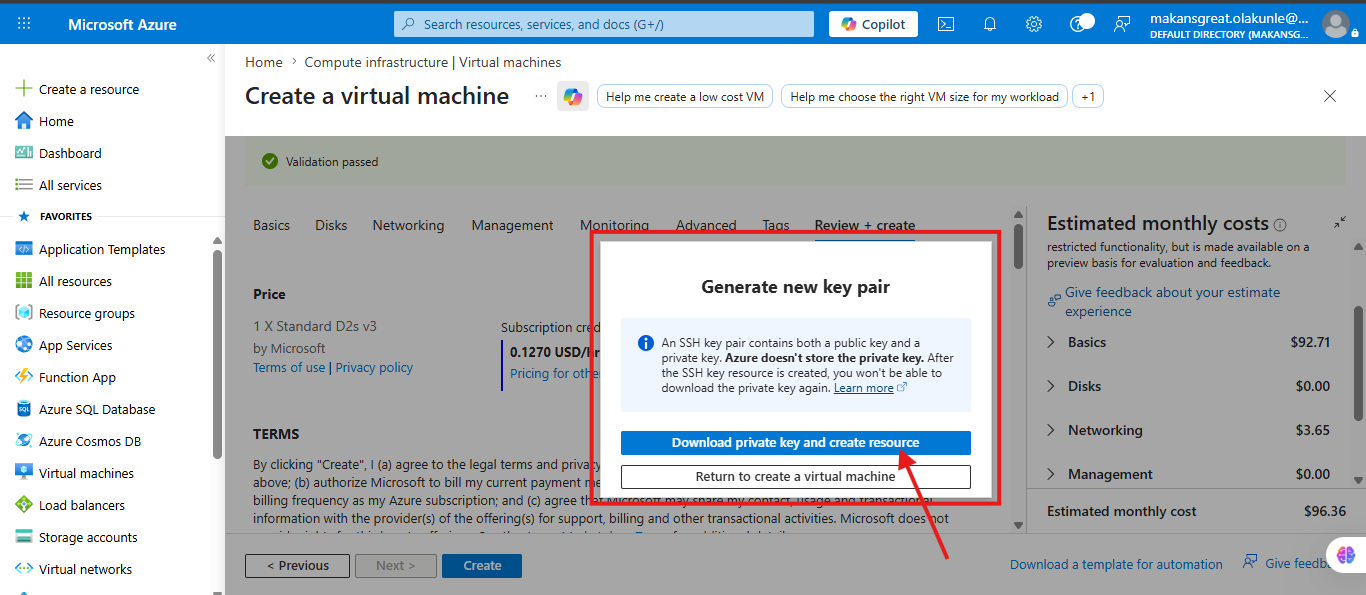Viewport: 1366px width, 595px height.
Task: Click the Previous button
Action: (x=297, y=565)
